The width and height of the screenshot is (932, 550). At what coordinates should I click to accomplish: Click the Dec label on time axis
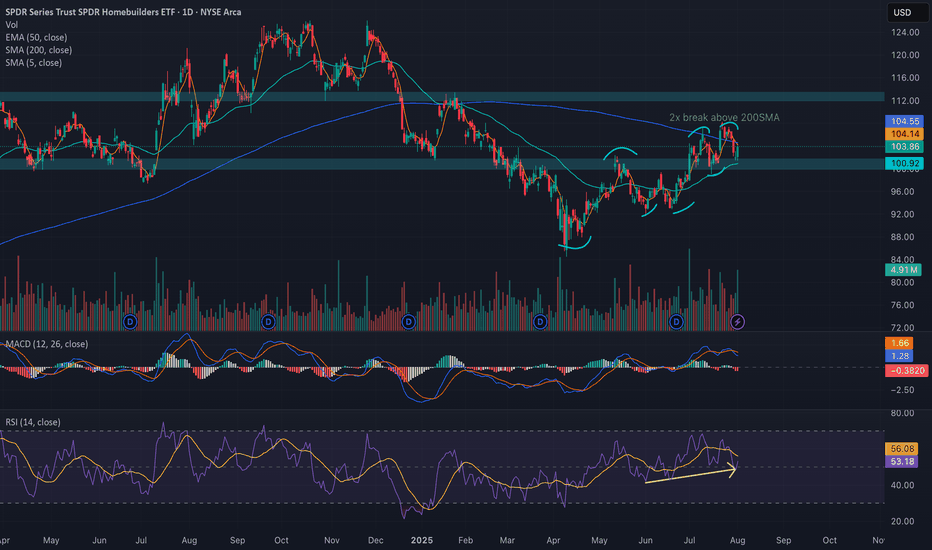pyautogui.click(x=375, y=540)
